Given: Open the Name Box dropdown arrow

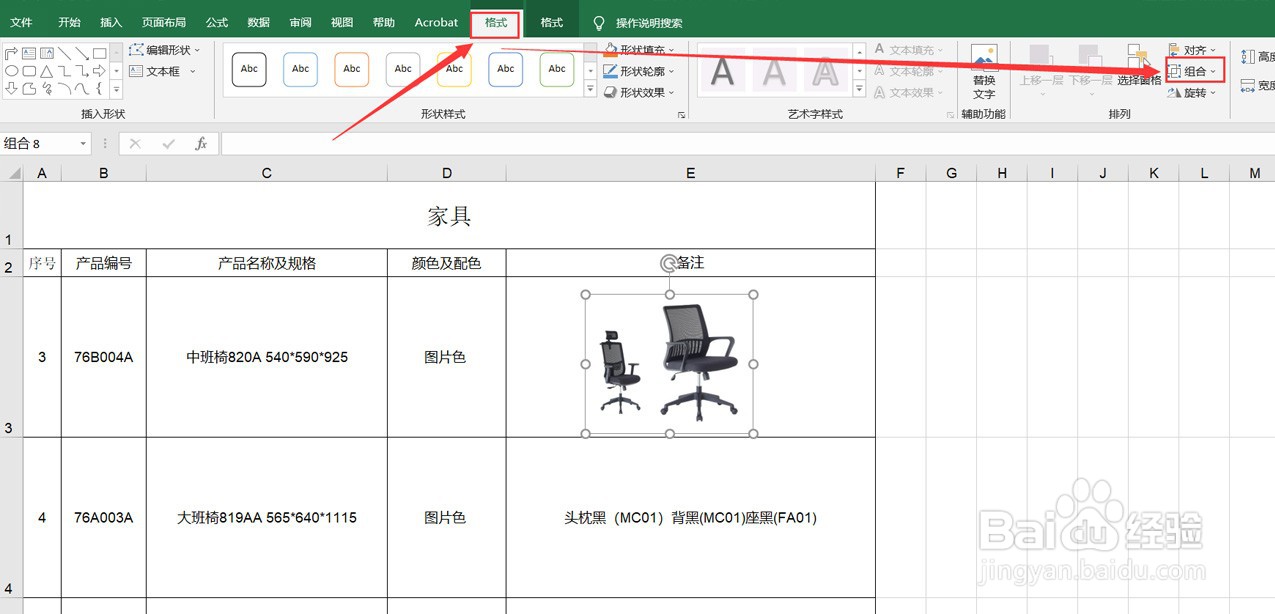Looking at the screenshot, I should coord(83,144).
